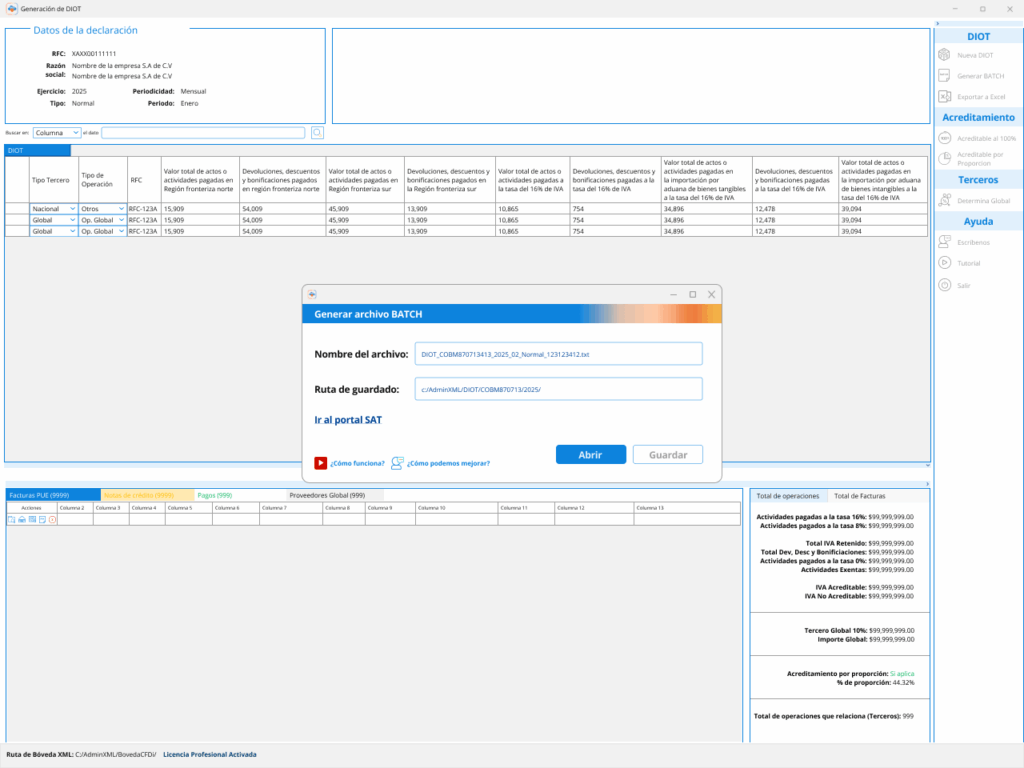
Task: Switch to the Pagos (999) tab
Action: point(215,495)
